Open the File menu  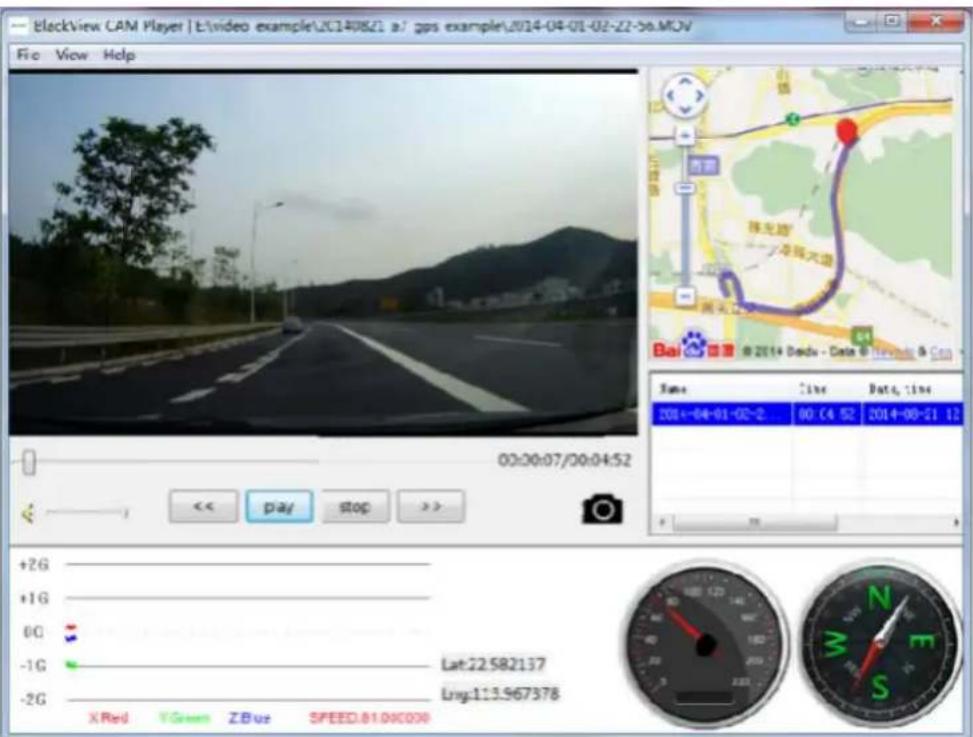click(x=28, y=55)
